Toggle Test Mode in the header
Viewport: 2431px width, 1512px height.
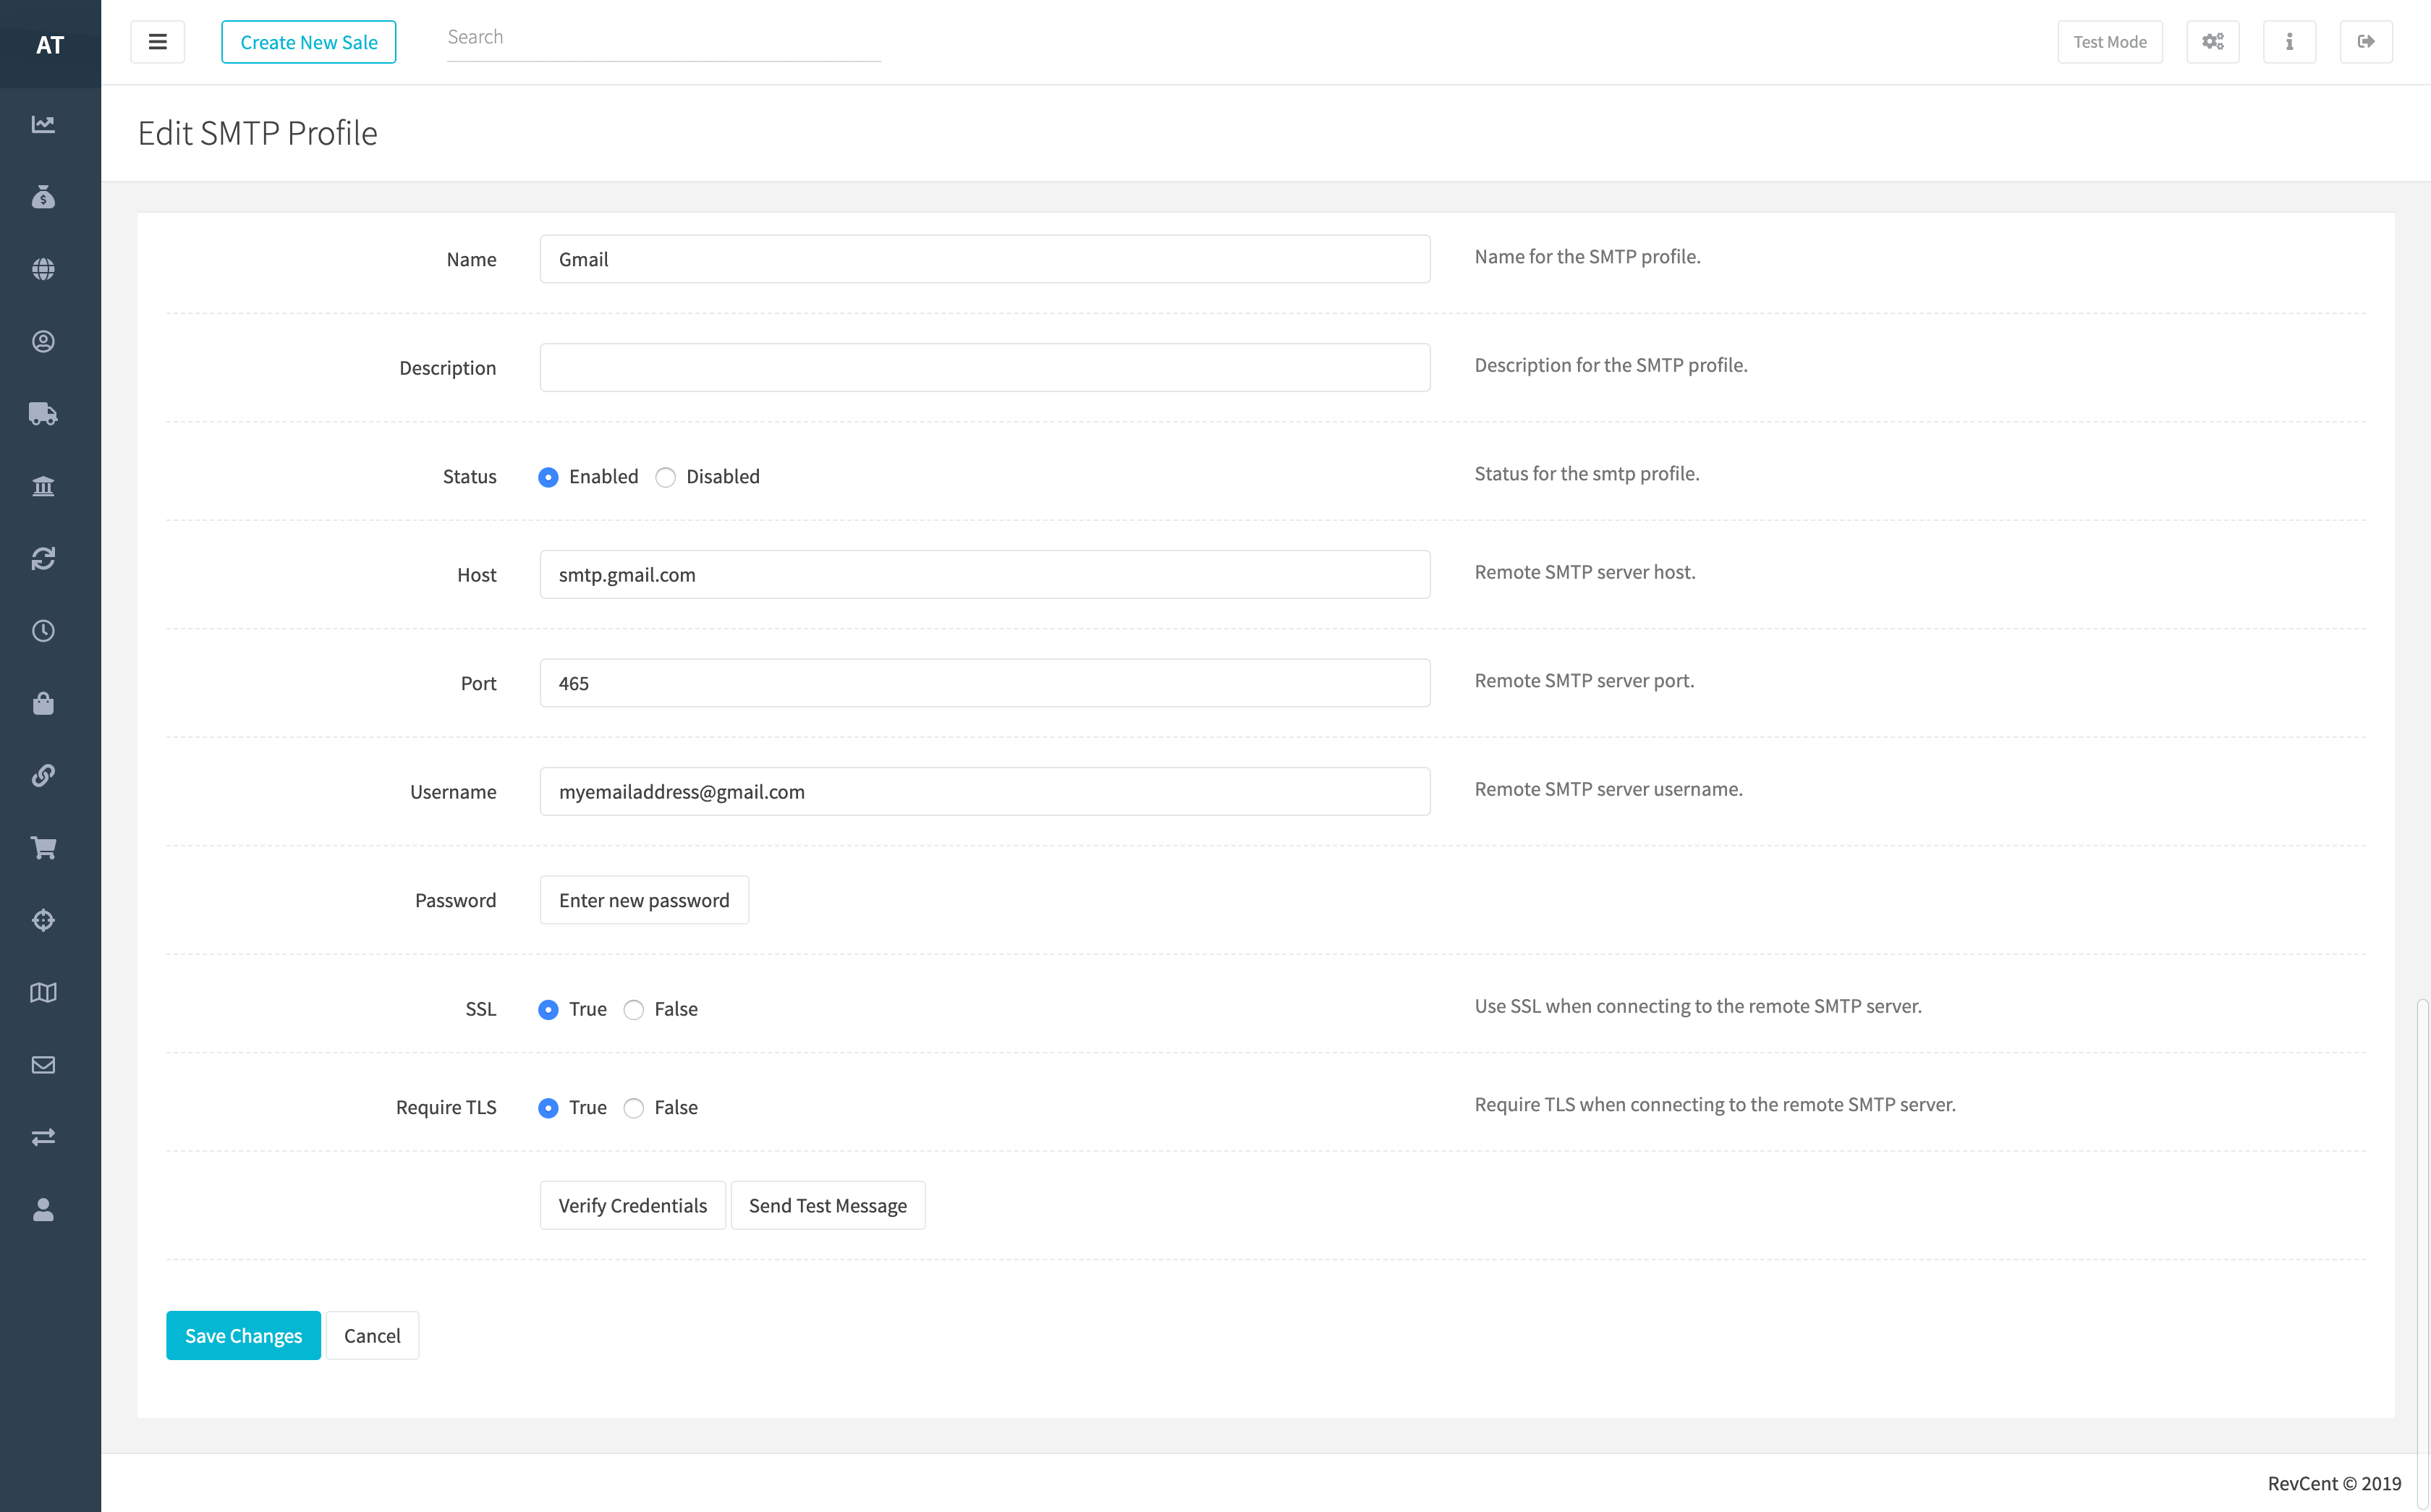click(x=2109, y=42)
